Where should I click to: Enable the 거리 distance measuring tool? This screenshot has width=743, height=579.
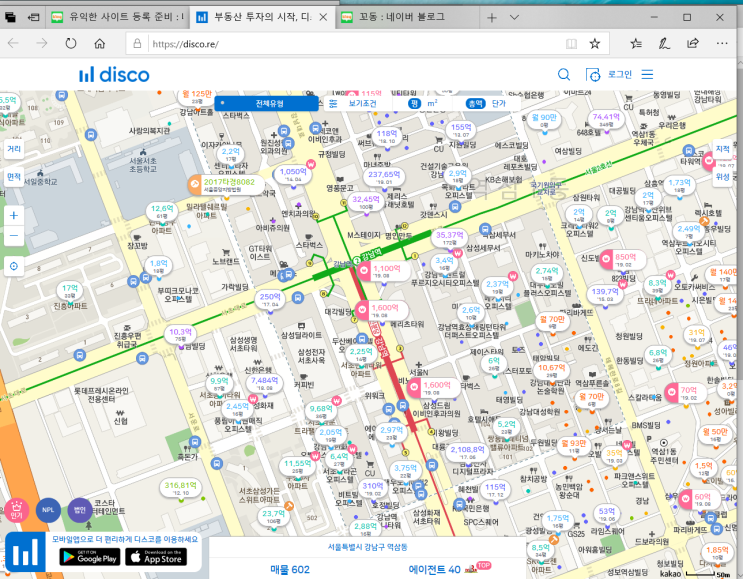tap(14, 149)
